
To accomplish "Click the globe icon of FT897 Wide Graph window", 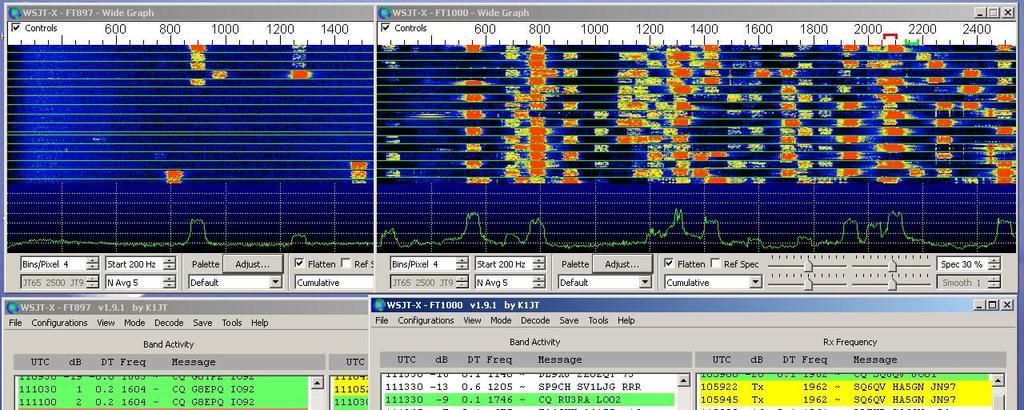I will [13, 12].
